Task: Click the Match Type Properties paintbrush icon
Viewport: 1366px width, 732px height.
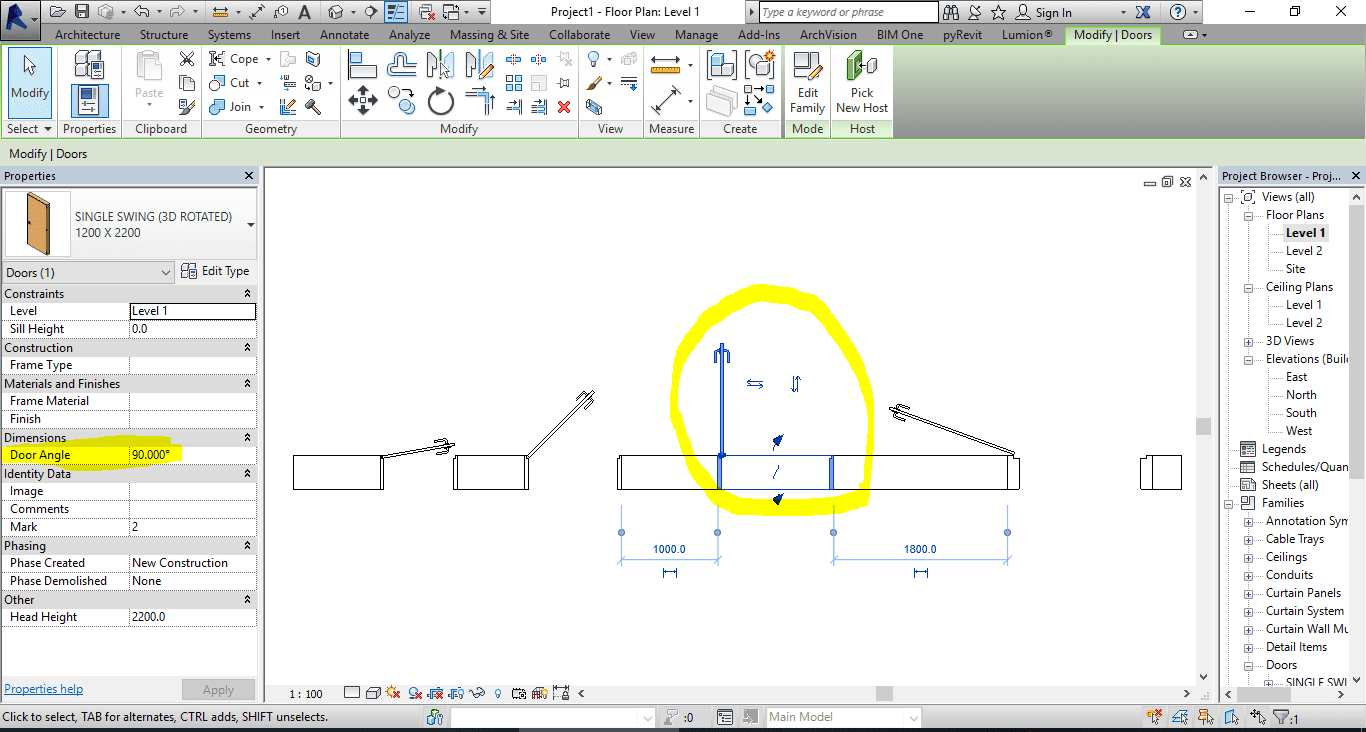Action: coord(187,106)
